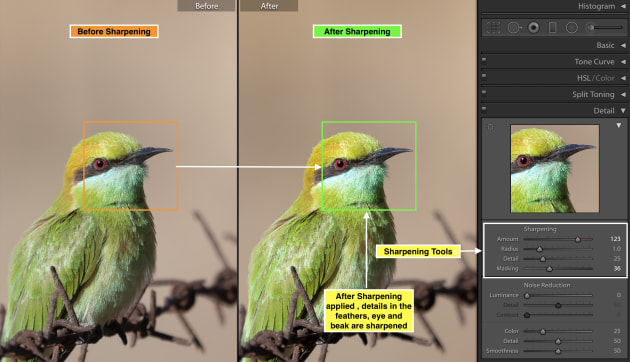630x362 pixels.
Task: Click the Color label under Noise Reduction
Action: point(511,331)
